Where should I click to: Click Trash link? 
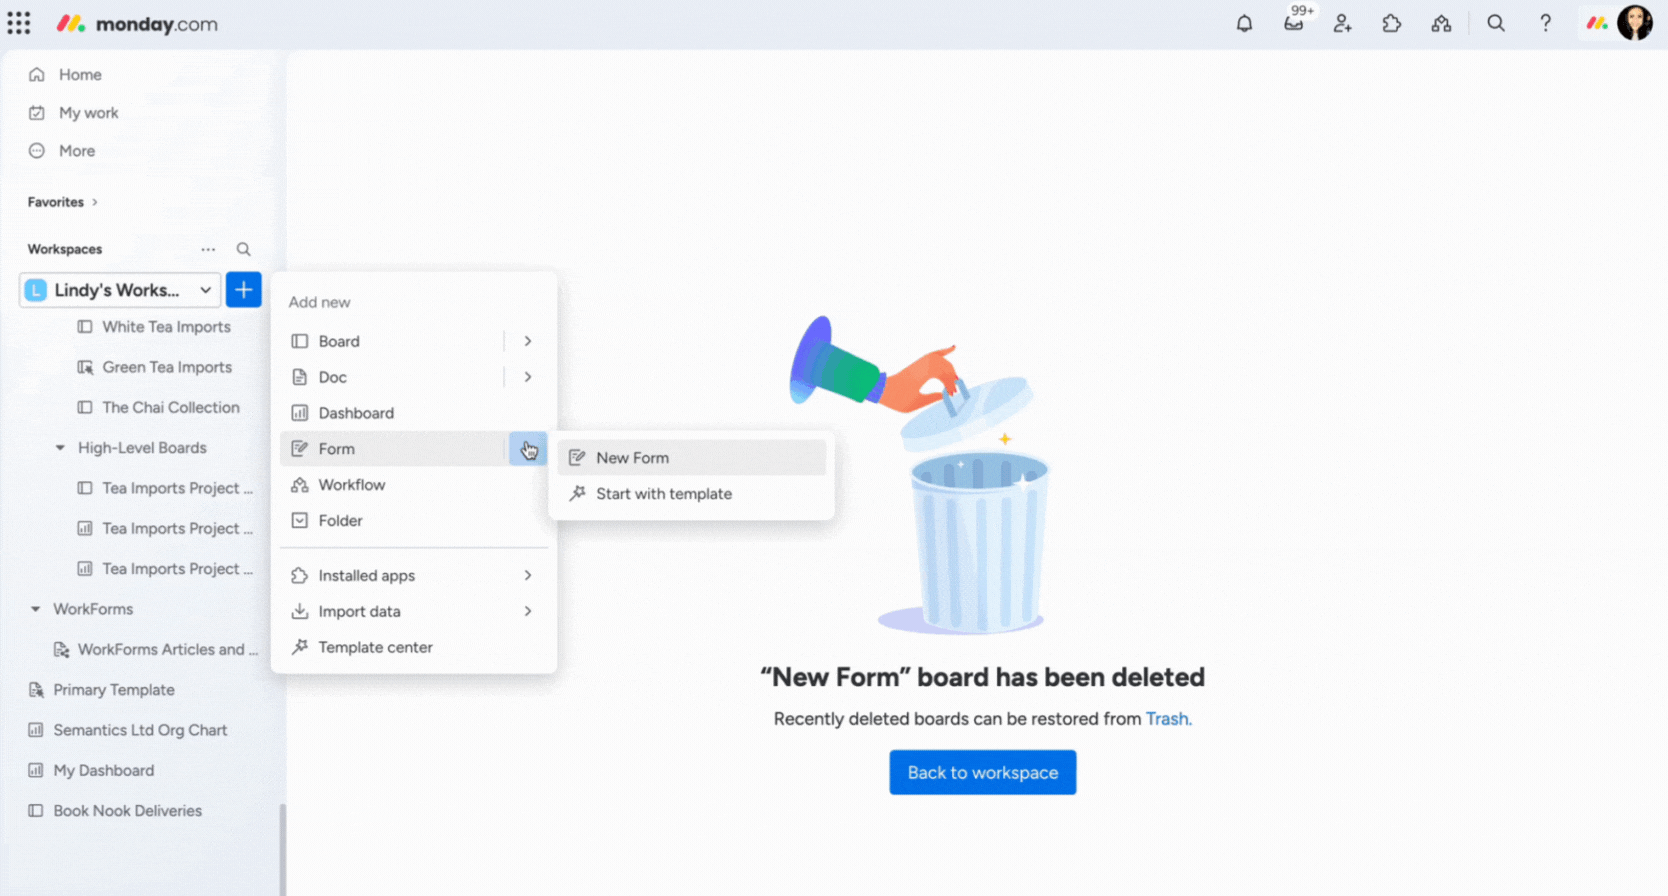click(1167, 719)
